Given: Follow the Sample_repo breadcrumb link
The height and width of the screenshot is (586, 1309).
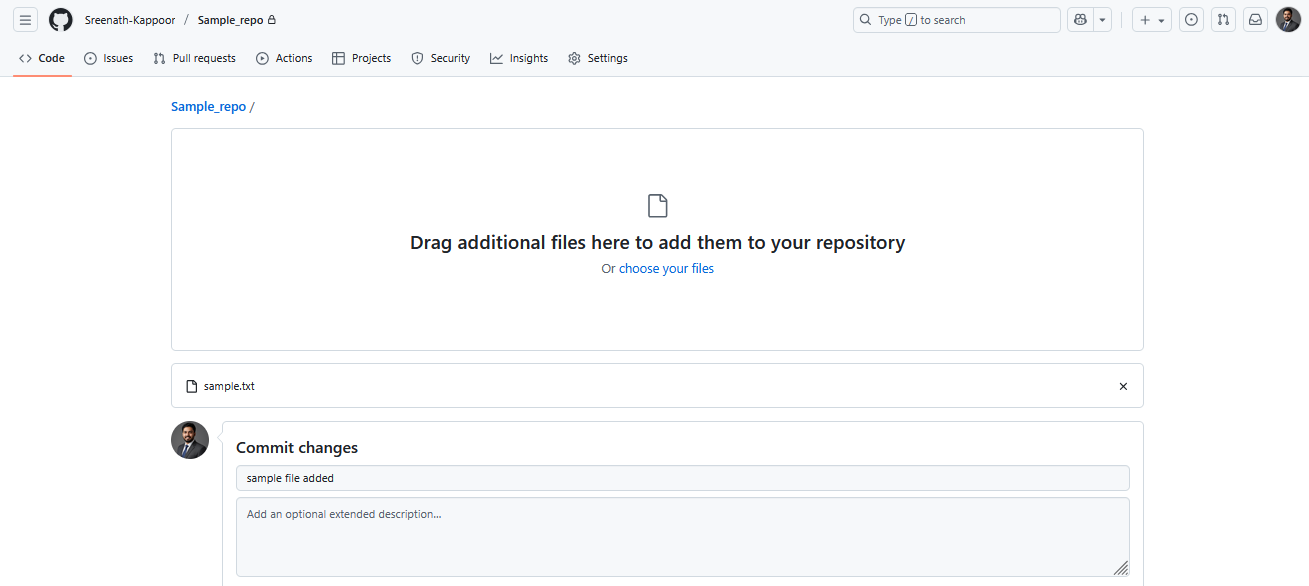Looking at the screenshot, I should pyautogui.click(x=208, y=107).
